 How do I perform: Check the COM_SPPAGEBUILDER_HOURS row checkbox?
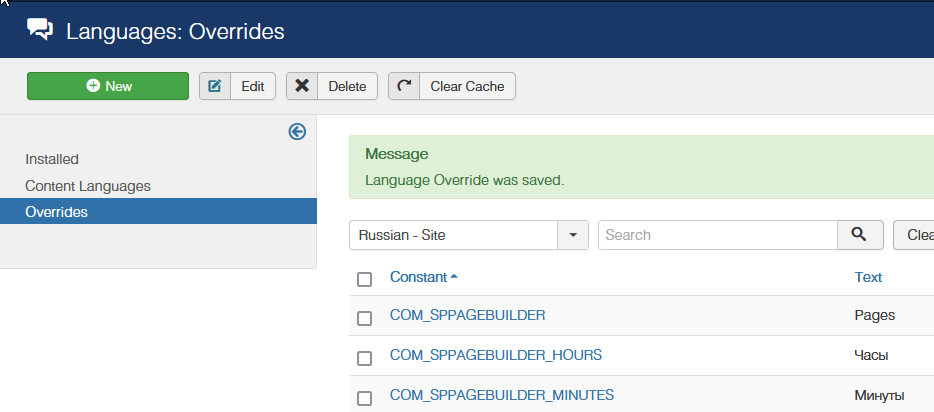tap(364, 357)
